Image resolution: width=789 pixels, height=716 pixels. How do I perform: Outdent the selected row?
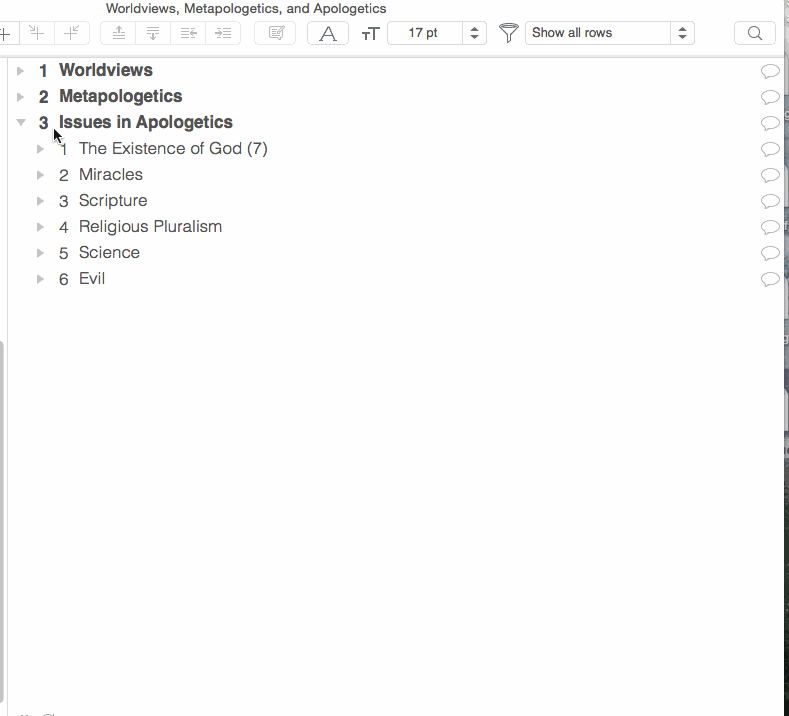(188, 33)
